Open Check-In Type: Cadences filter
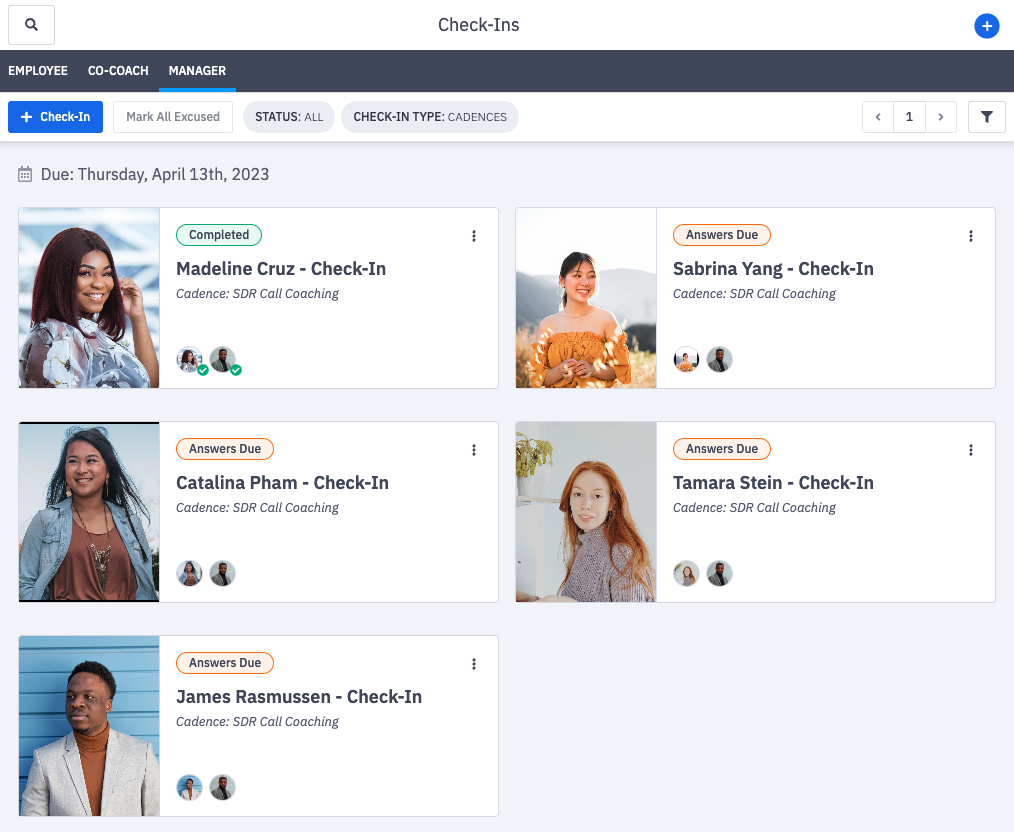1014x832 pixels. [429, 117]
